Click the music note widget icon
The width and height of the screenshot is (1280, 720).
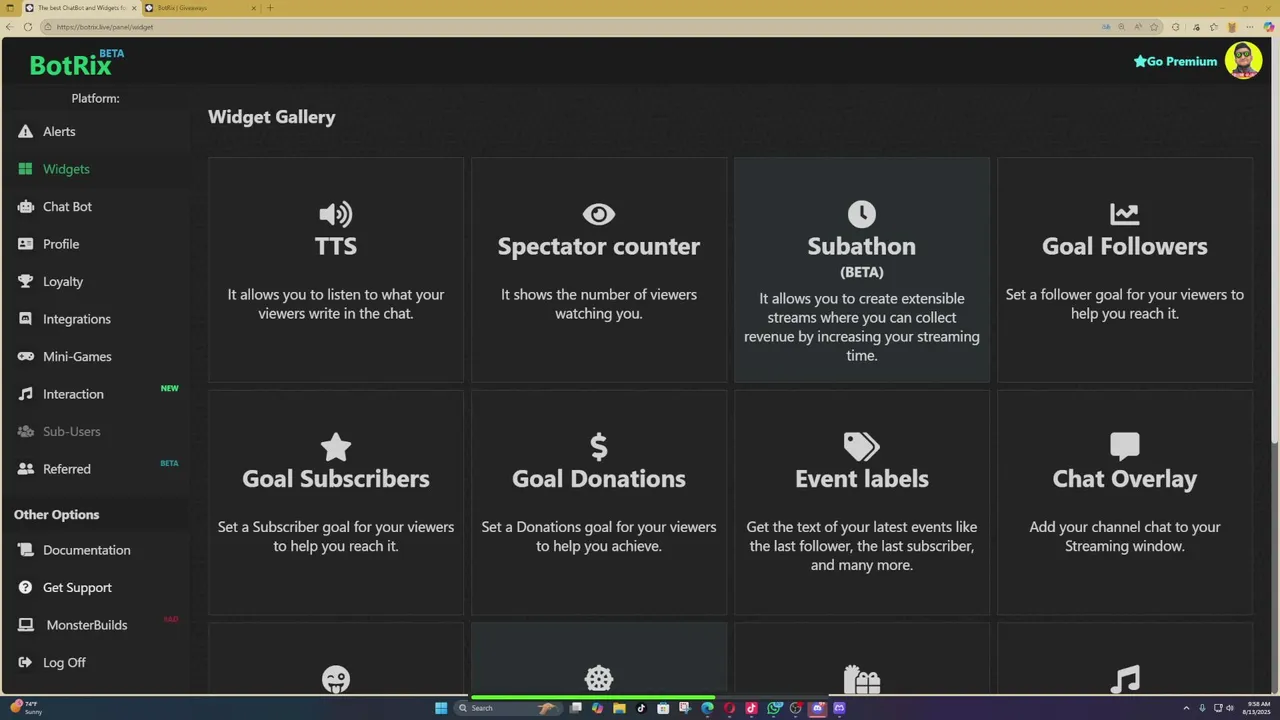(1124, 680)
